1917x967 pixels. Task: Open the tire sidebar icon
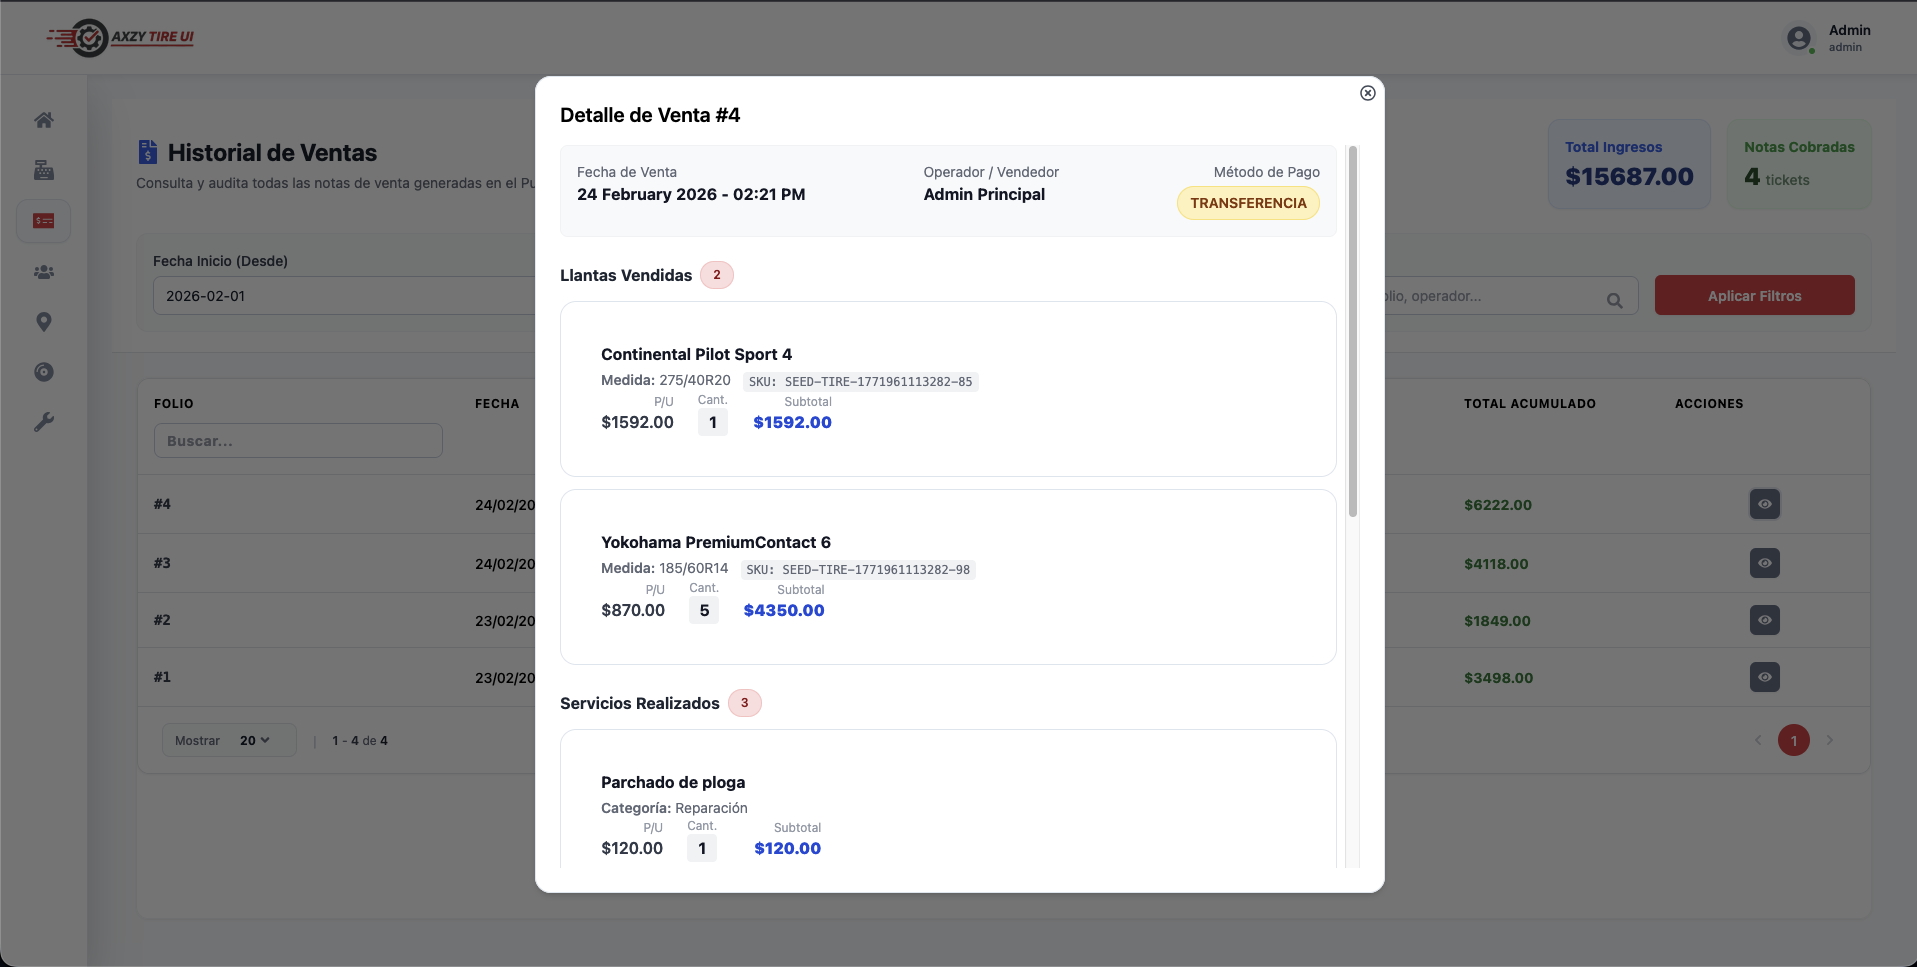44,372
